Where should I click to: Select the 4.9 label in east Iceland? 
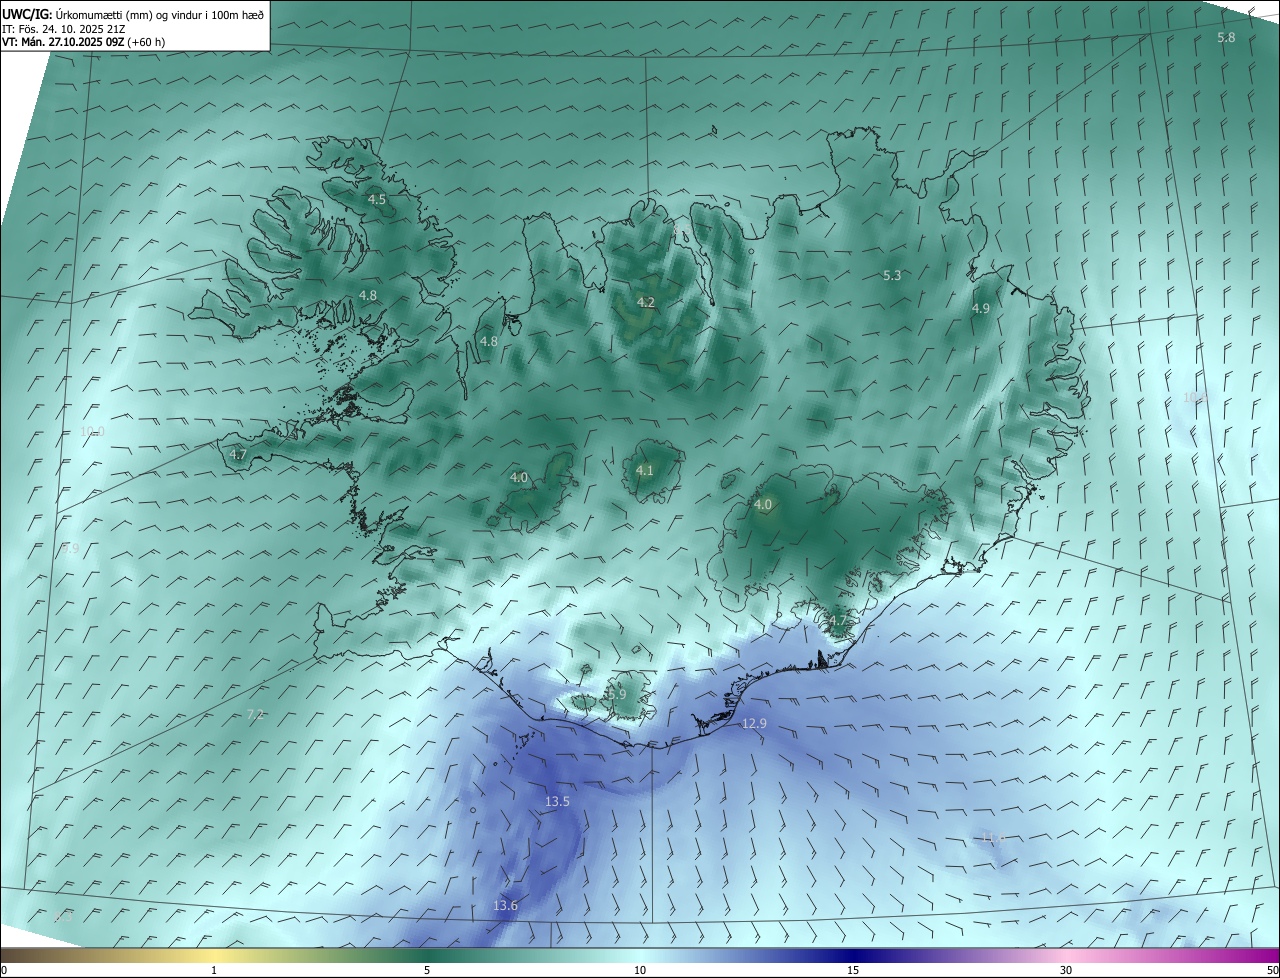coord(980,309)
